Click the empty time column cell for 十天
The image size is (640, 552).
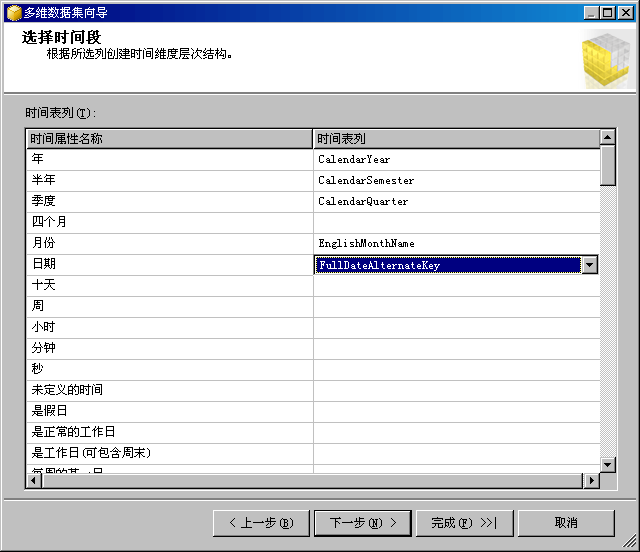(456, 286)
